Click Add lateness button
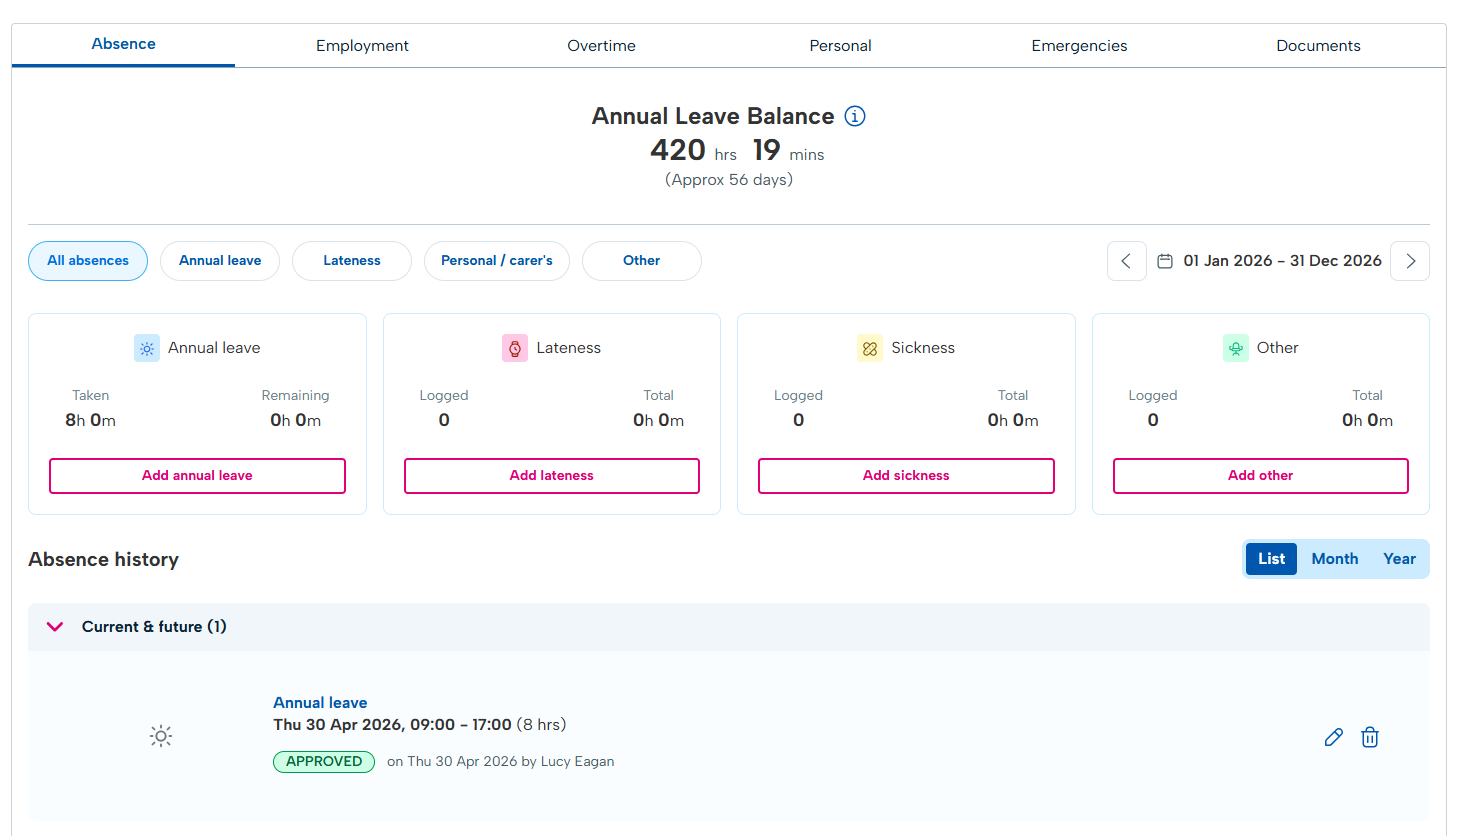Image resolution: width=1478 pixels, height=836 pixels. coord(552,476)
